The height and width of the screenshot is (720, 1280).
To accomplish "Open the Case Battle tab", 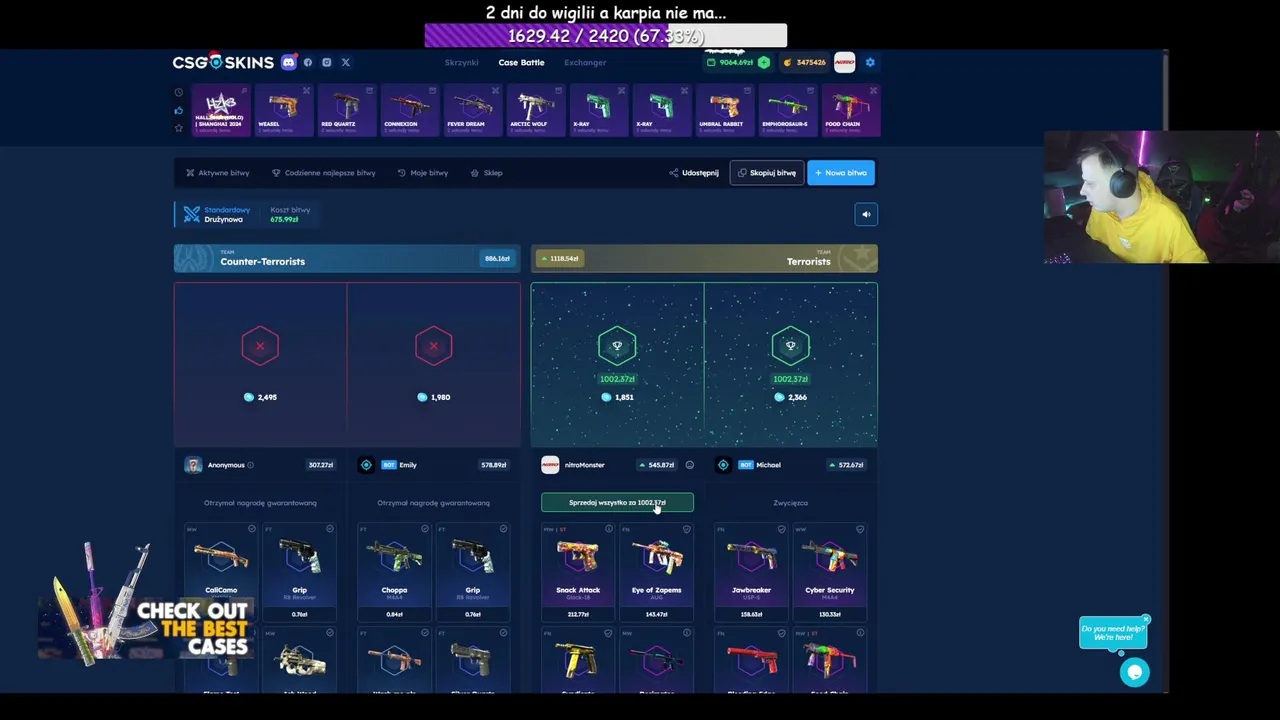I will (521, 62).
